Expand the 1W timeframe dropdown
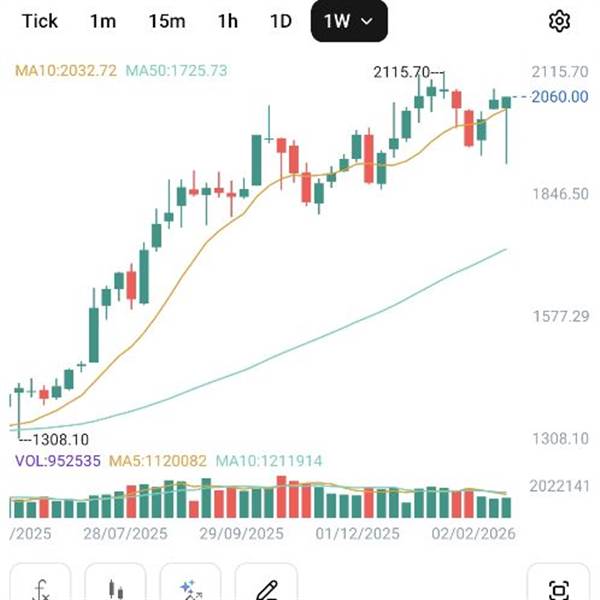Viewport: 600px width, 600px height. (347, 21)
